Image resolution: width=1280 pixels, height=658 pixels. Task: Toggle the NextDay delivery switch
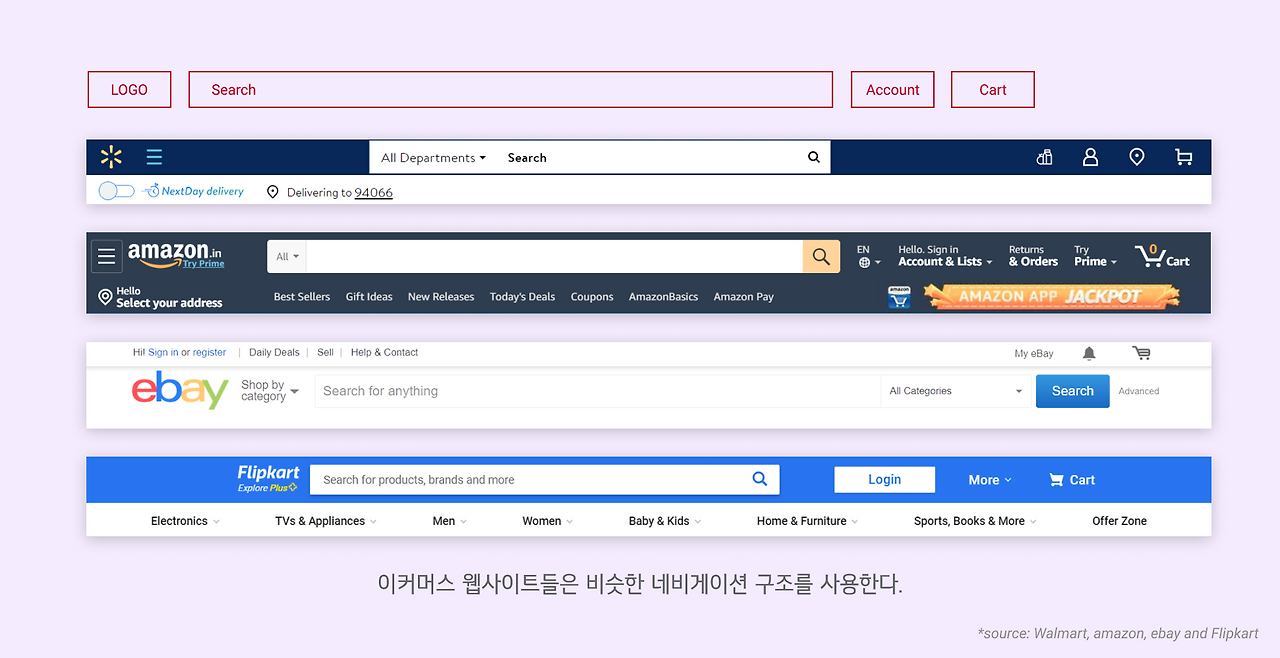116,191
